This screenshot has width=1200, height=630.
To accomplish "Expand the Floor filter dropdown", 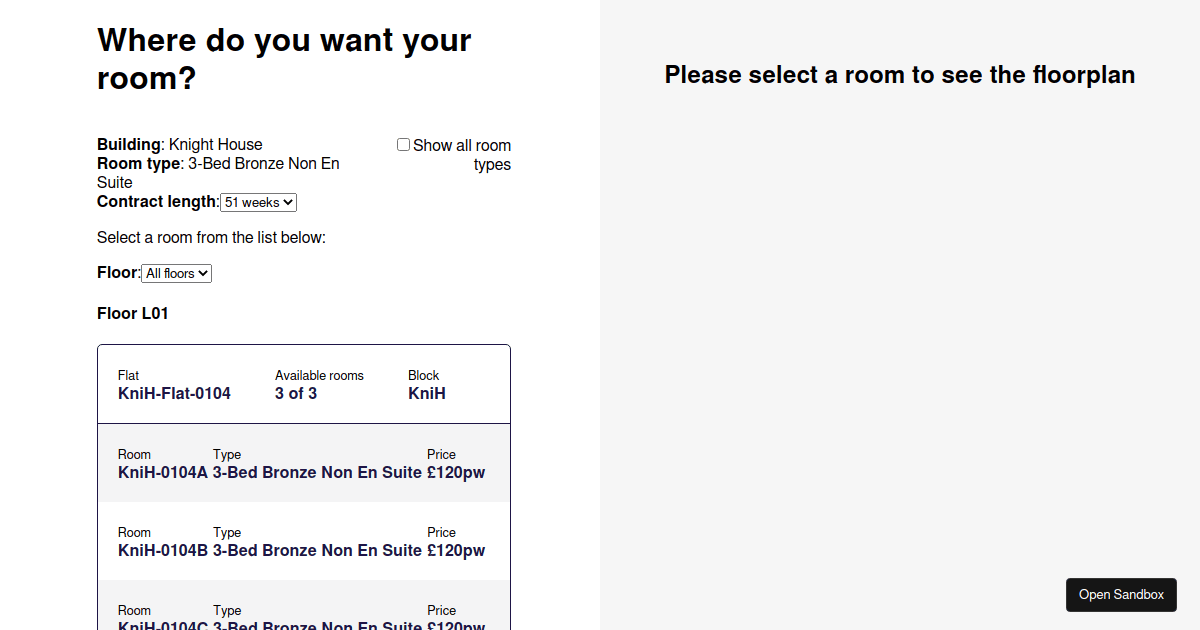I will point(176,273).
